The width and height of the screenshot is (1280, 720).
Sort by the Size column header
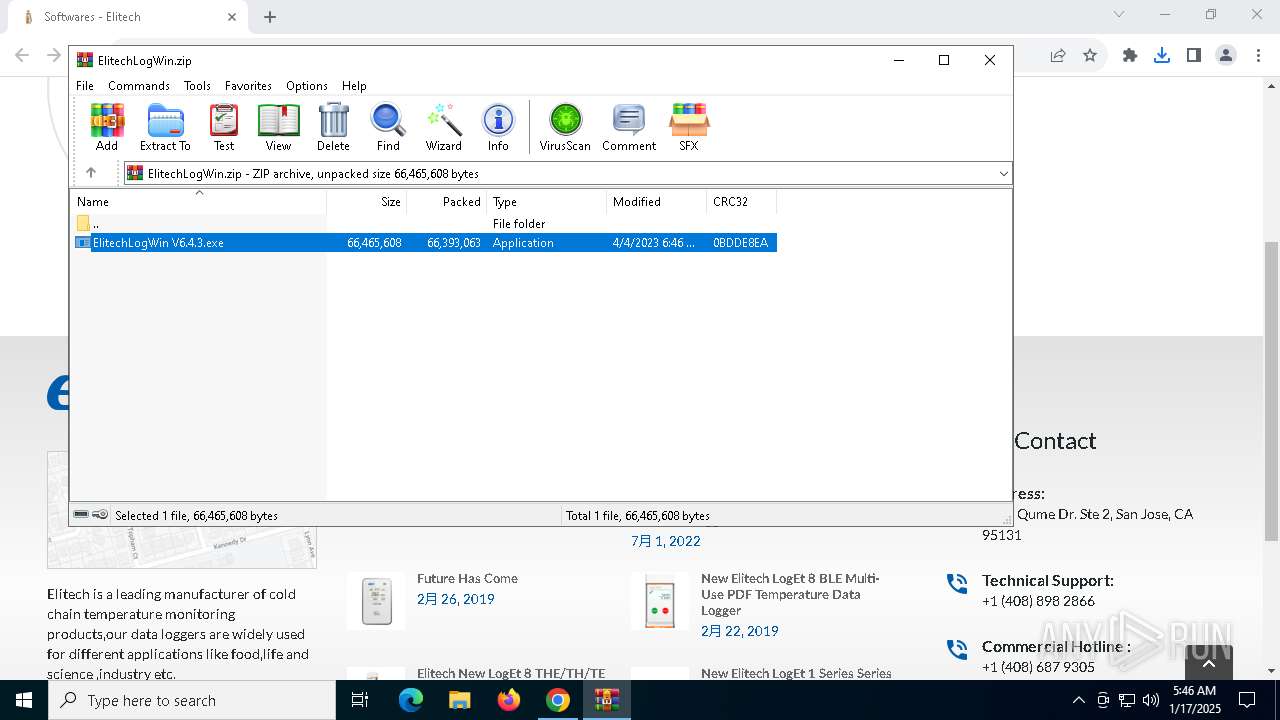click(x=367, y=202)
